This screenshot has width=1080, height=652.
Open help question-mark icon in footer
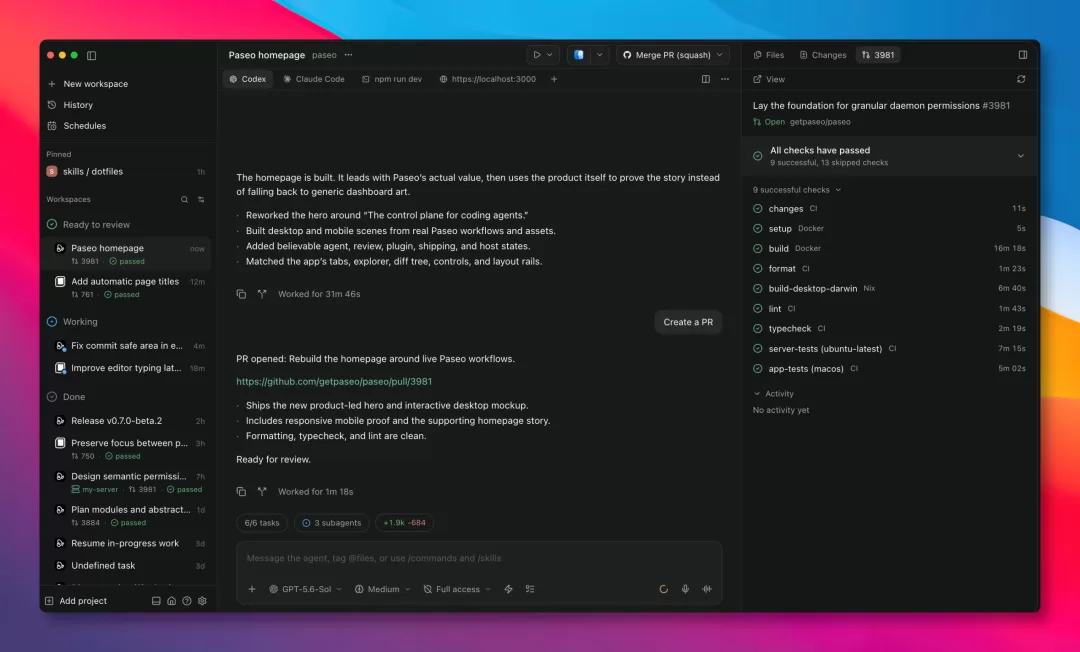(187, 601)
